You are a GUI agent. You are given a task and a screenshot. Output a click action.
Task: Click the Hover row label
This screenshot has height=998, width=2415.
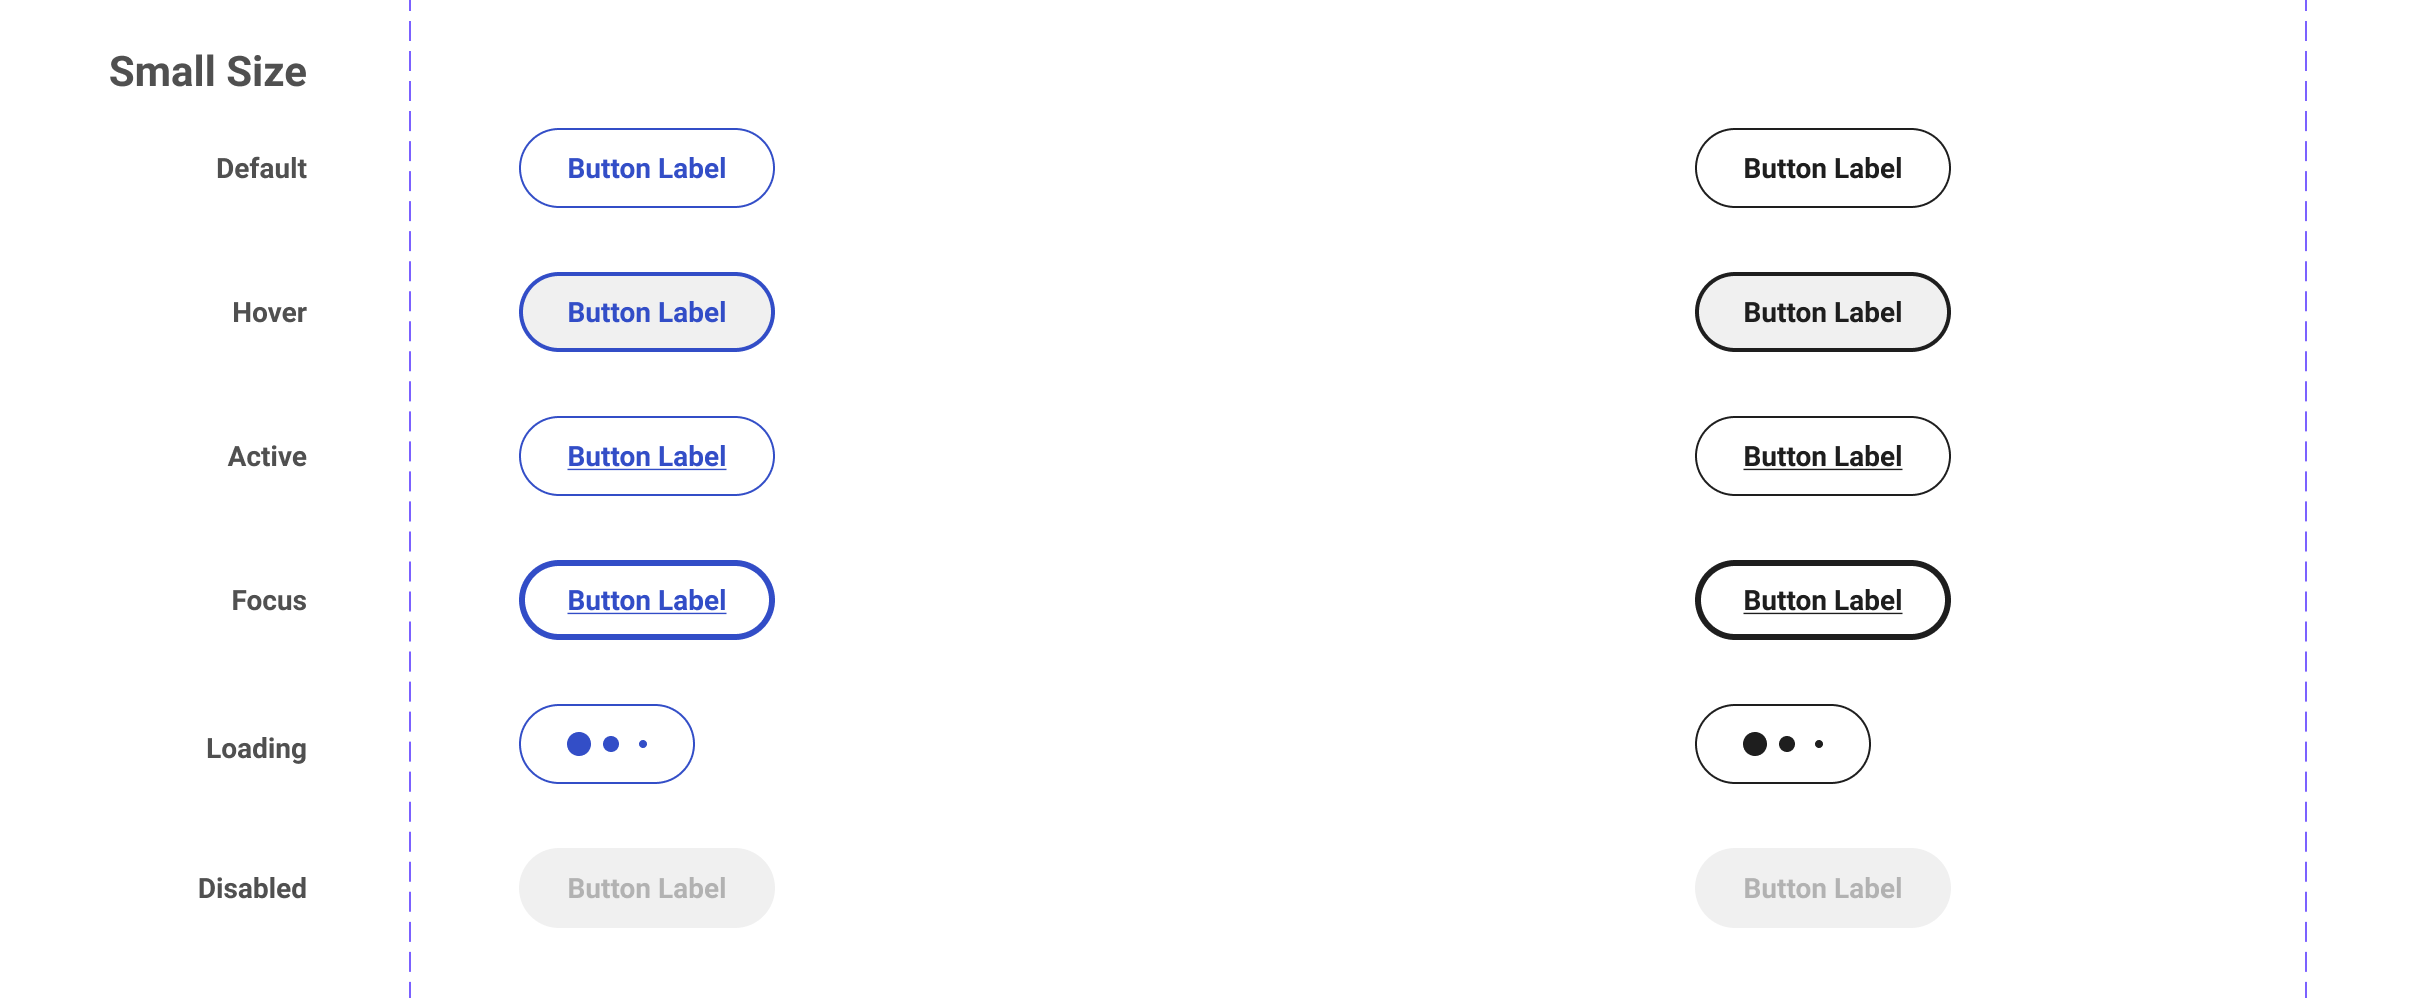pos(269,312)
